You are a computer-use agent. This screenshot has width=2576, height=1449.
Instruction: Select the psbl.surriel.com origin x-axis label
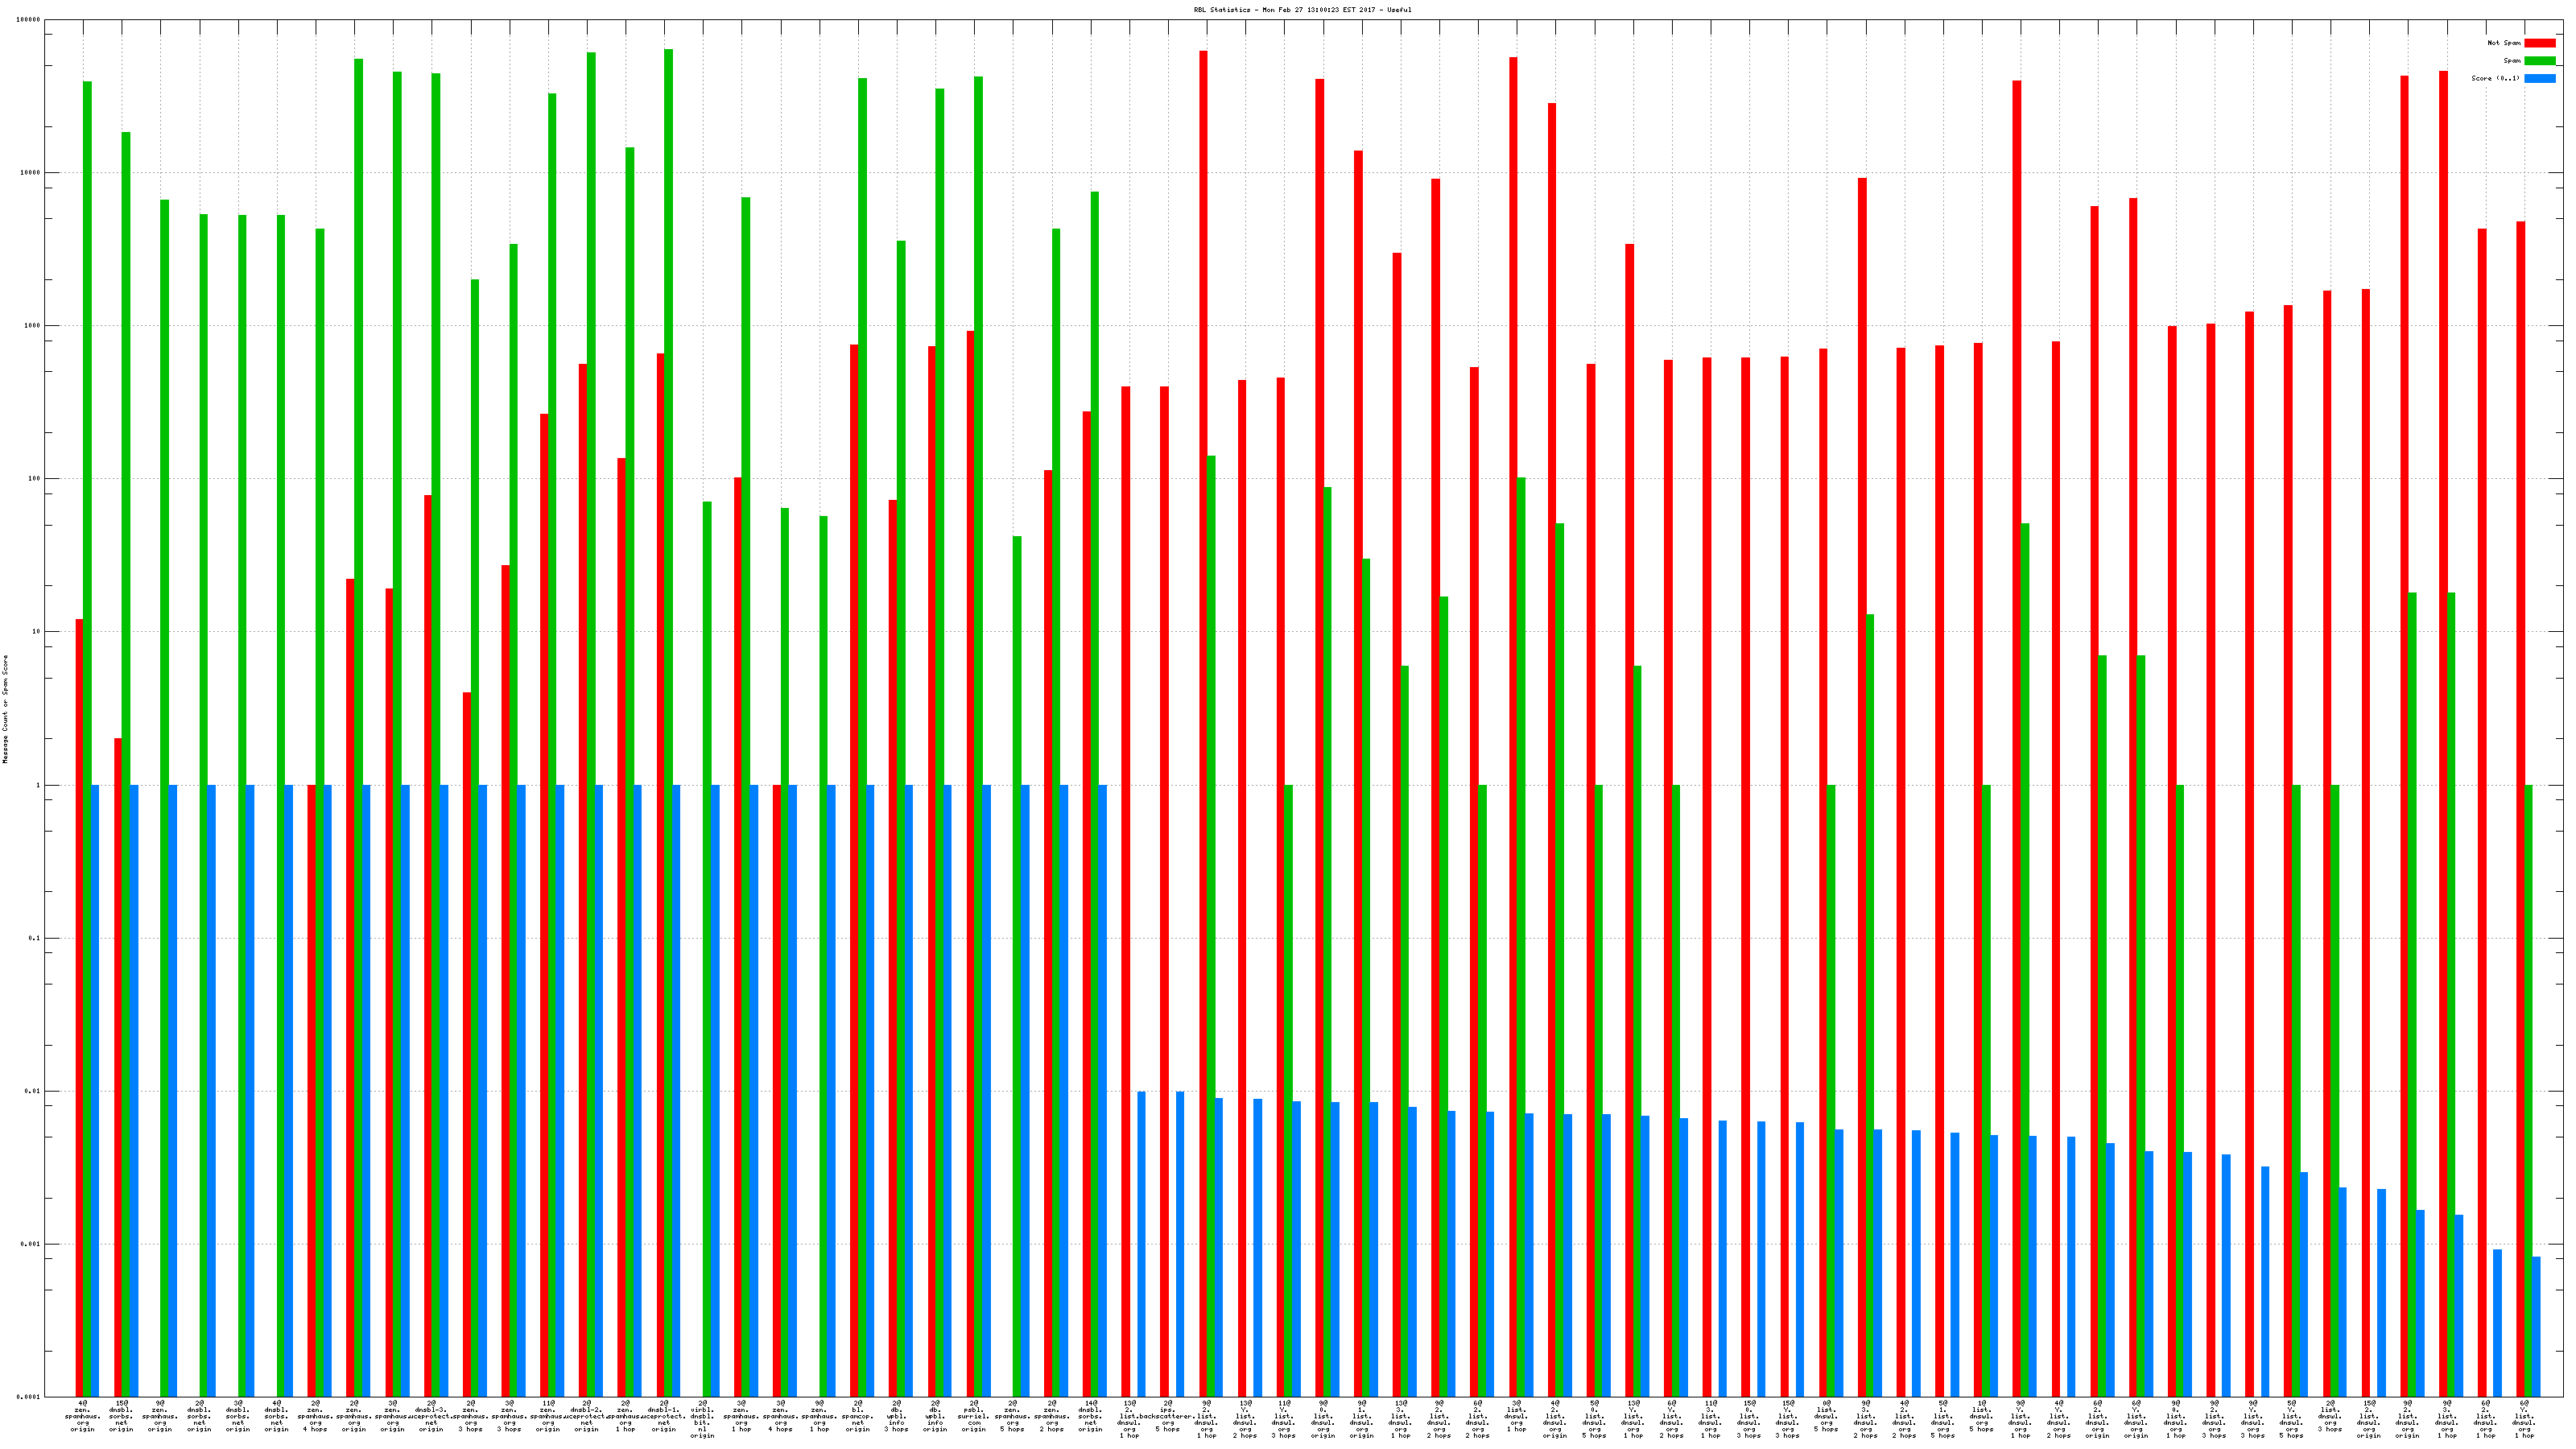click(x=974, y=1416)
